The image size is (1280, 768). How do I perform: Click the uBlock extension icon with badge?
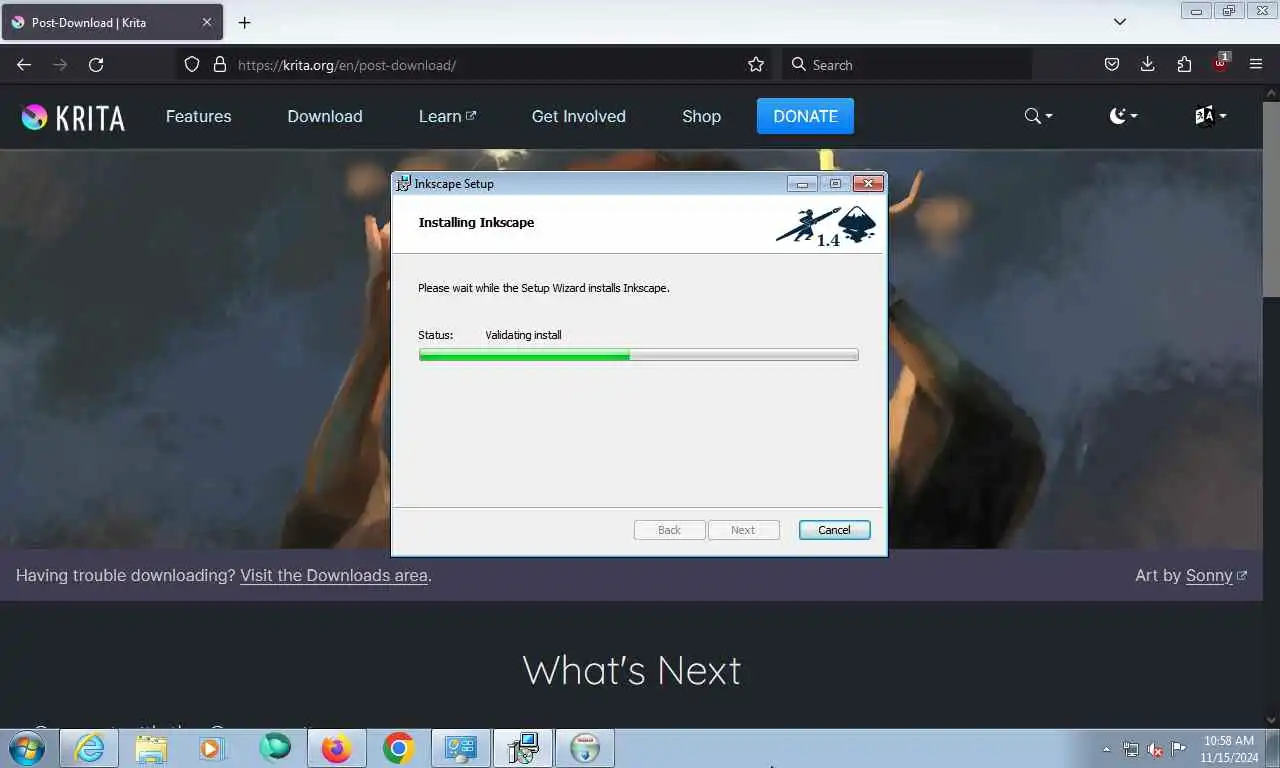coord(1221,62)
